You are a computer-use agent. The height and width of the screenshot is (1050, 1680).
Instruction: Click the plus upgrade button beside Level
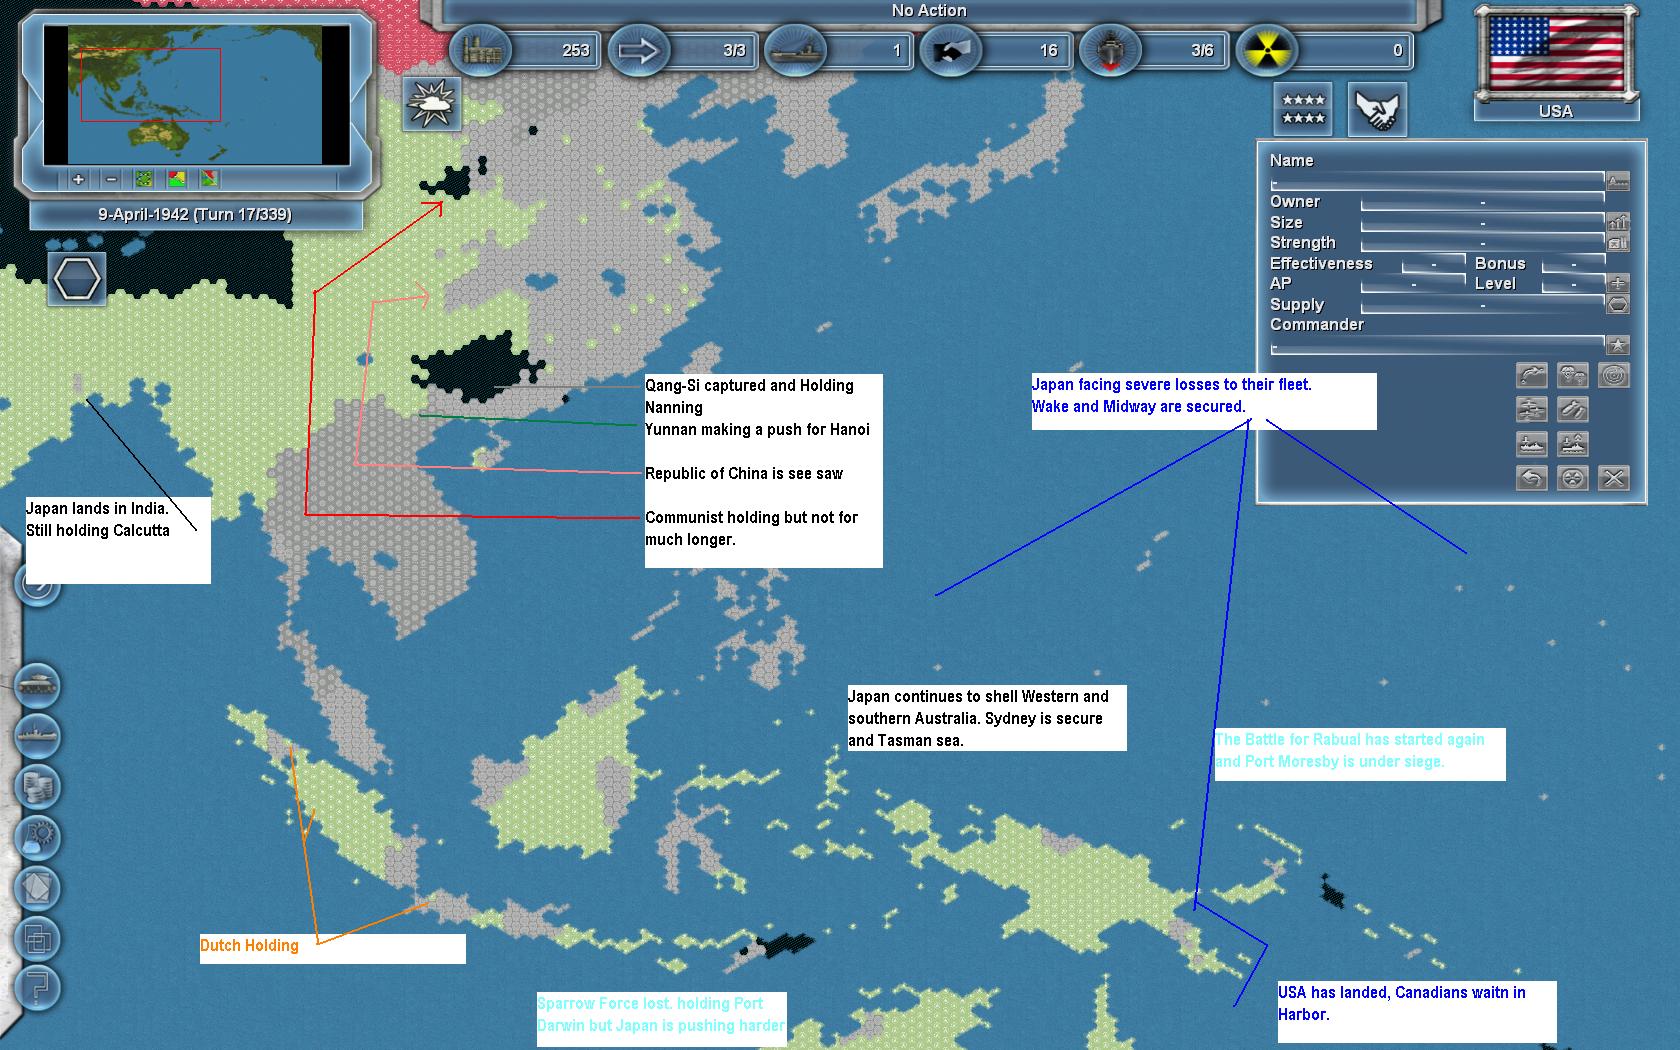[1618, 283]
